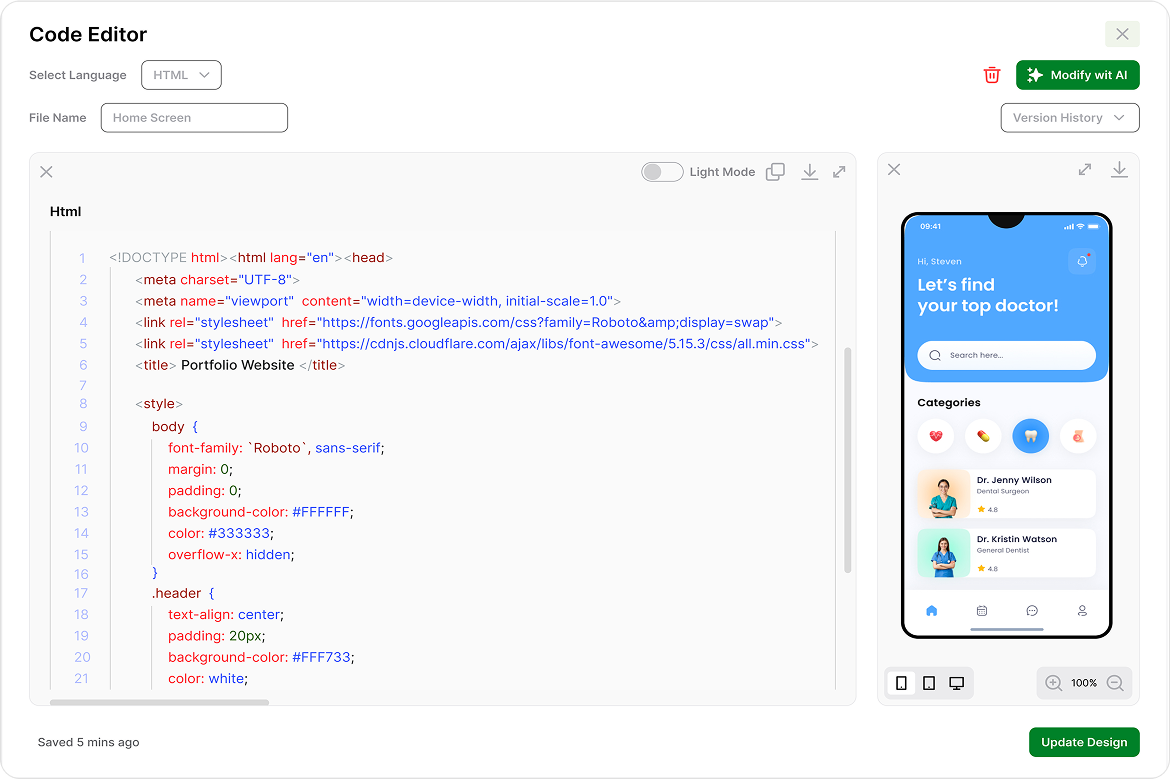Click the Saved 5 mins ago status
Screen dimensions: 1170x779
[x=89, y=742]
